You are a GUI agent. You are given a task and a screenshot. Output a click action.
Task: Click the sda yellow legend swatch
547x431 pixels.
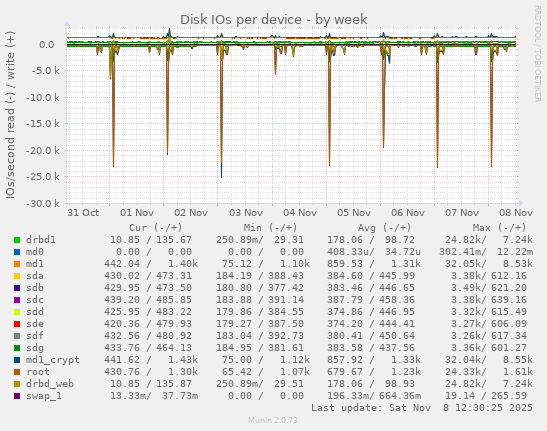pyautogui.click(x=17, y=276)
